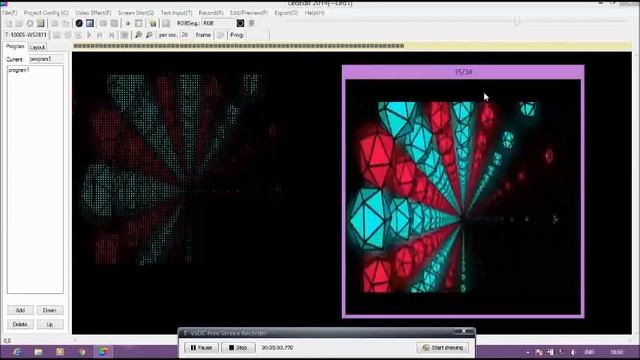
Task: Click the square frame icon right of red dot
Action: pyautogui.click(x=139, y=24)
